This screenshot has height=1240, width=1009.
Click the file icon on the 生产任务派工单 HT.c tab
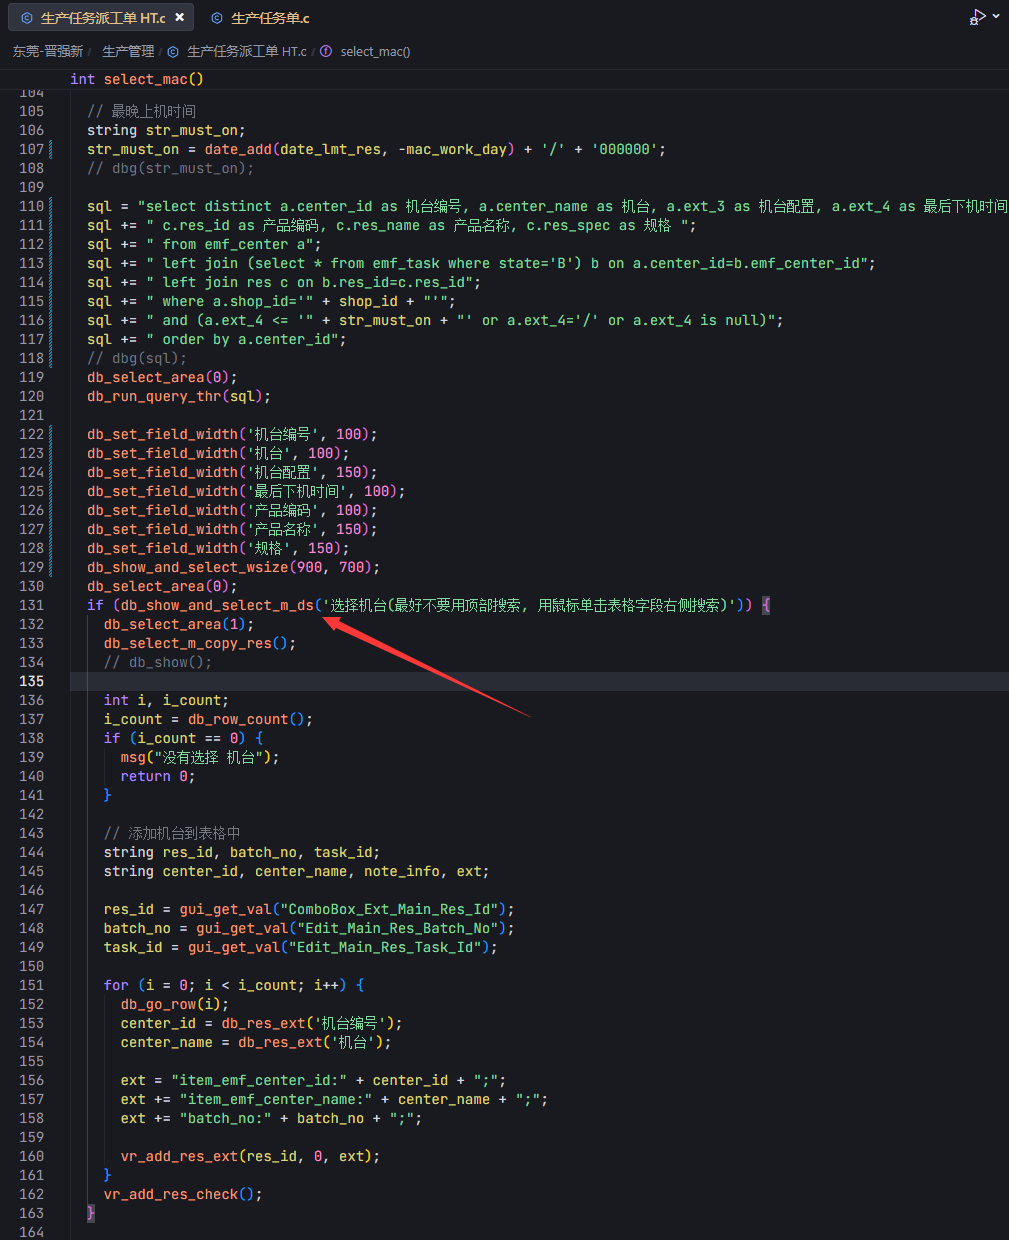27,18
